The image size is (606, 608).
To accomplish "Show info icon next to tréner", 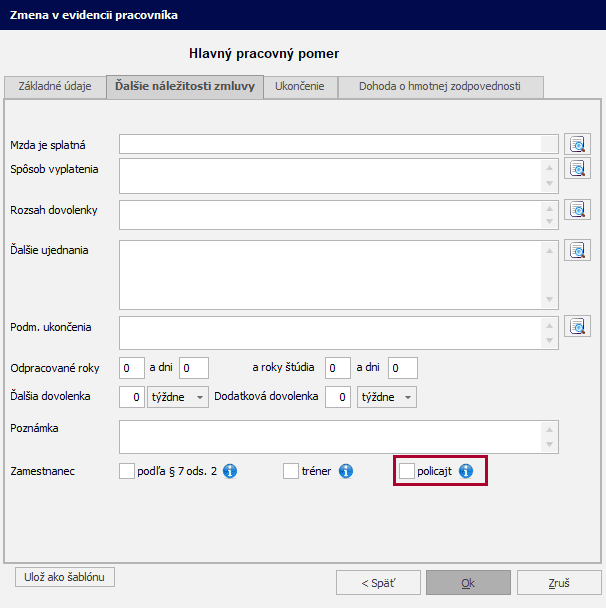I will [x=346, y=470].
